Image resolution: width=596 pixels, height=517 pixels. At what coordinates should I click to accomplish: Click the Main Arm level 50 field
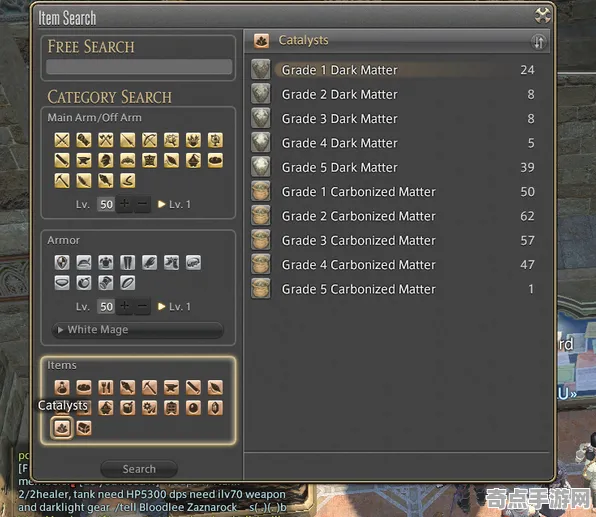tap(106, 204)
